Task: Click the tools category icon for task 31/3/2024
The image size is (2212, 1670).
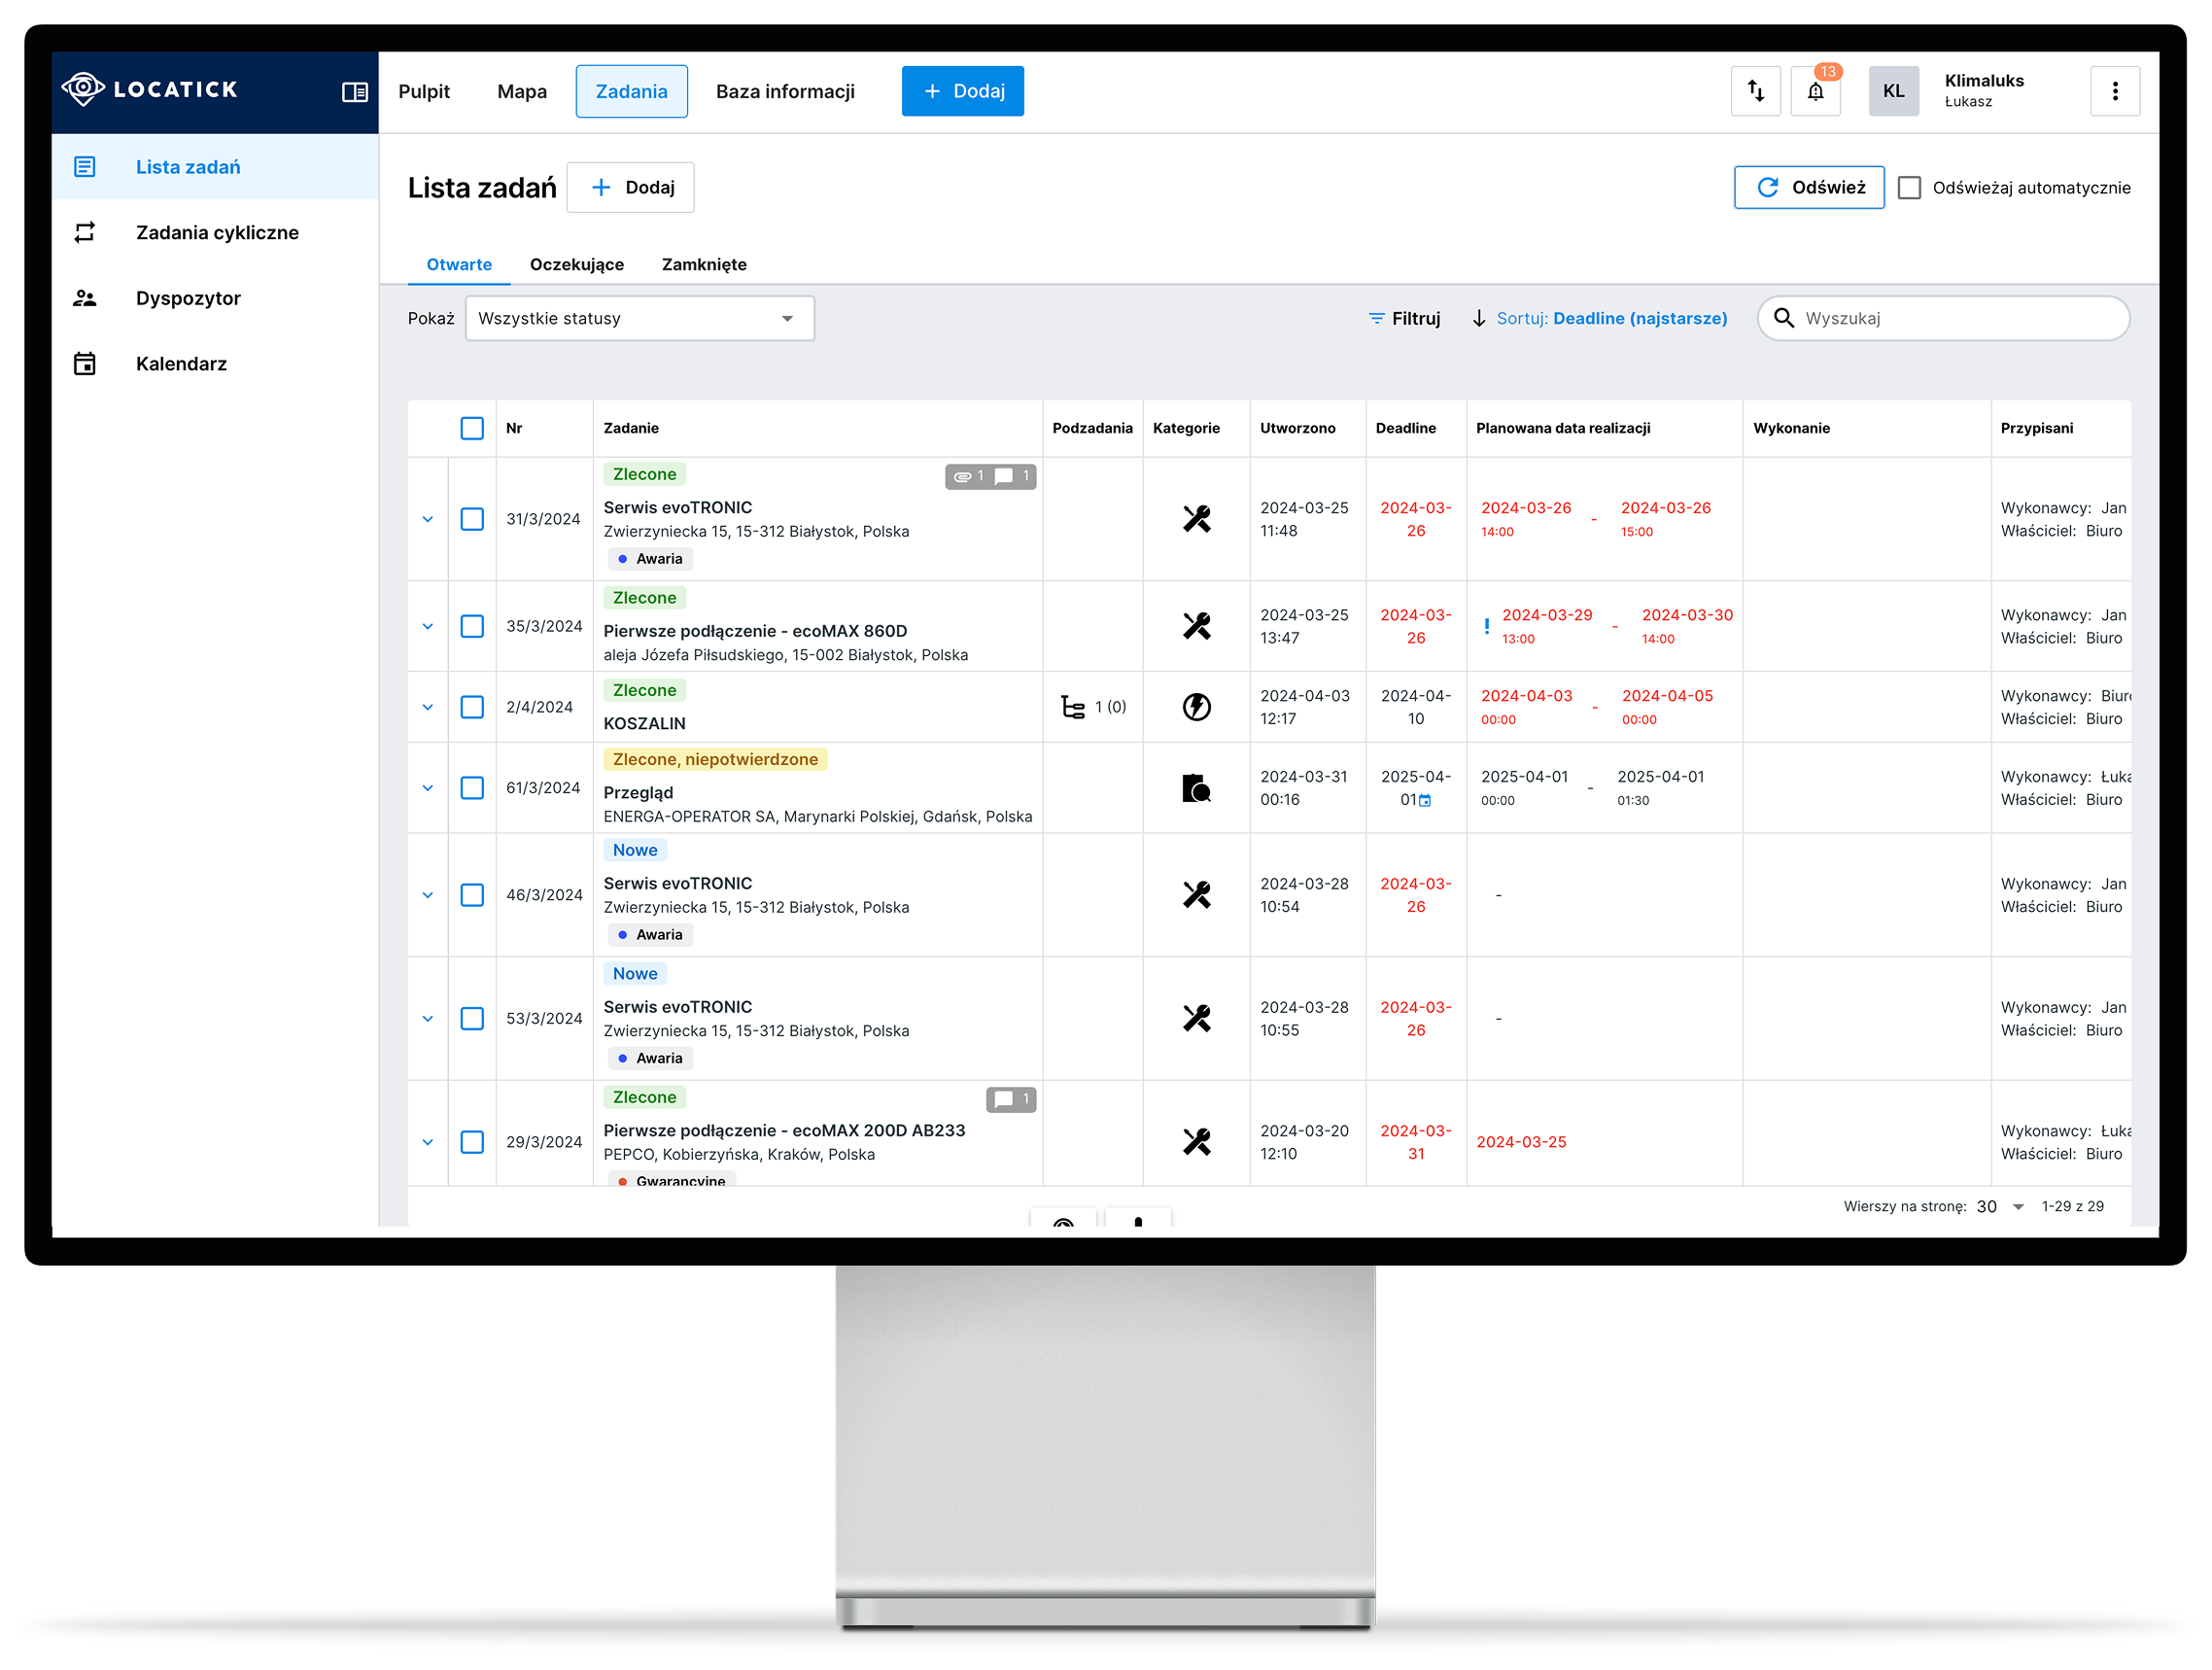Action: click(1196, 519)
